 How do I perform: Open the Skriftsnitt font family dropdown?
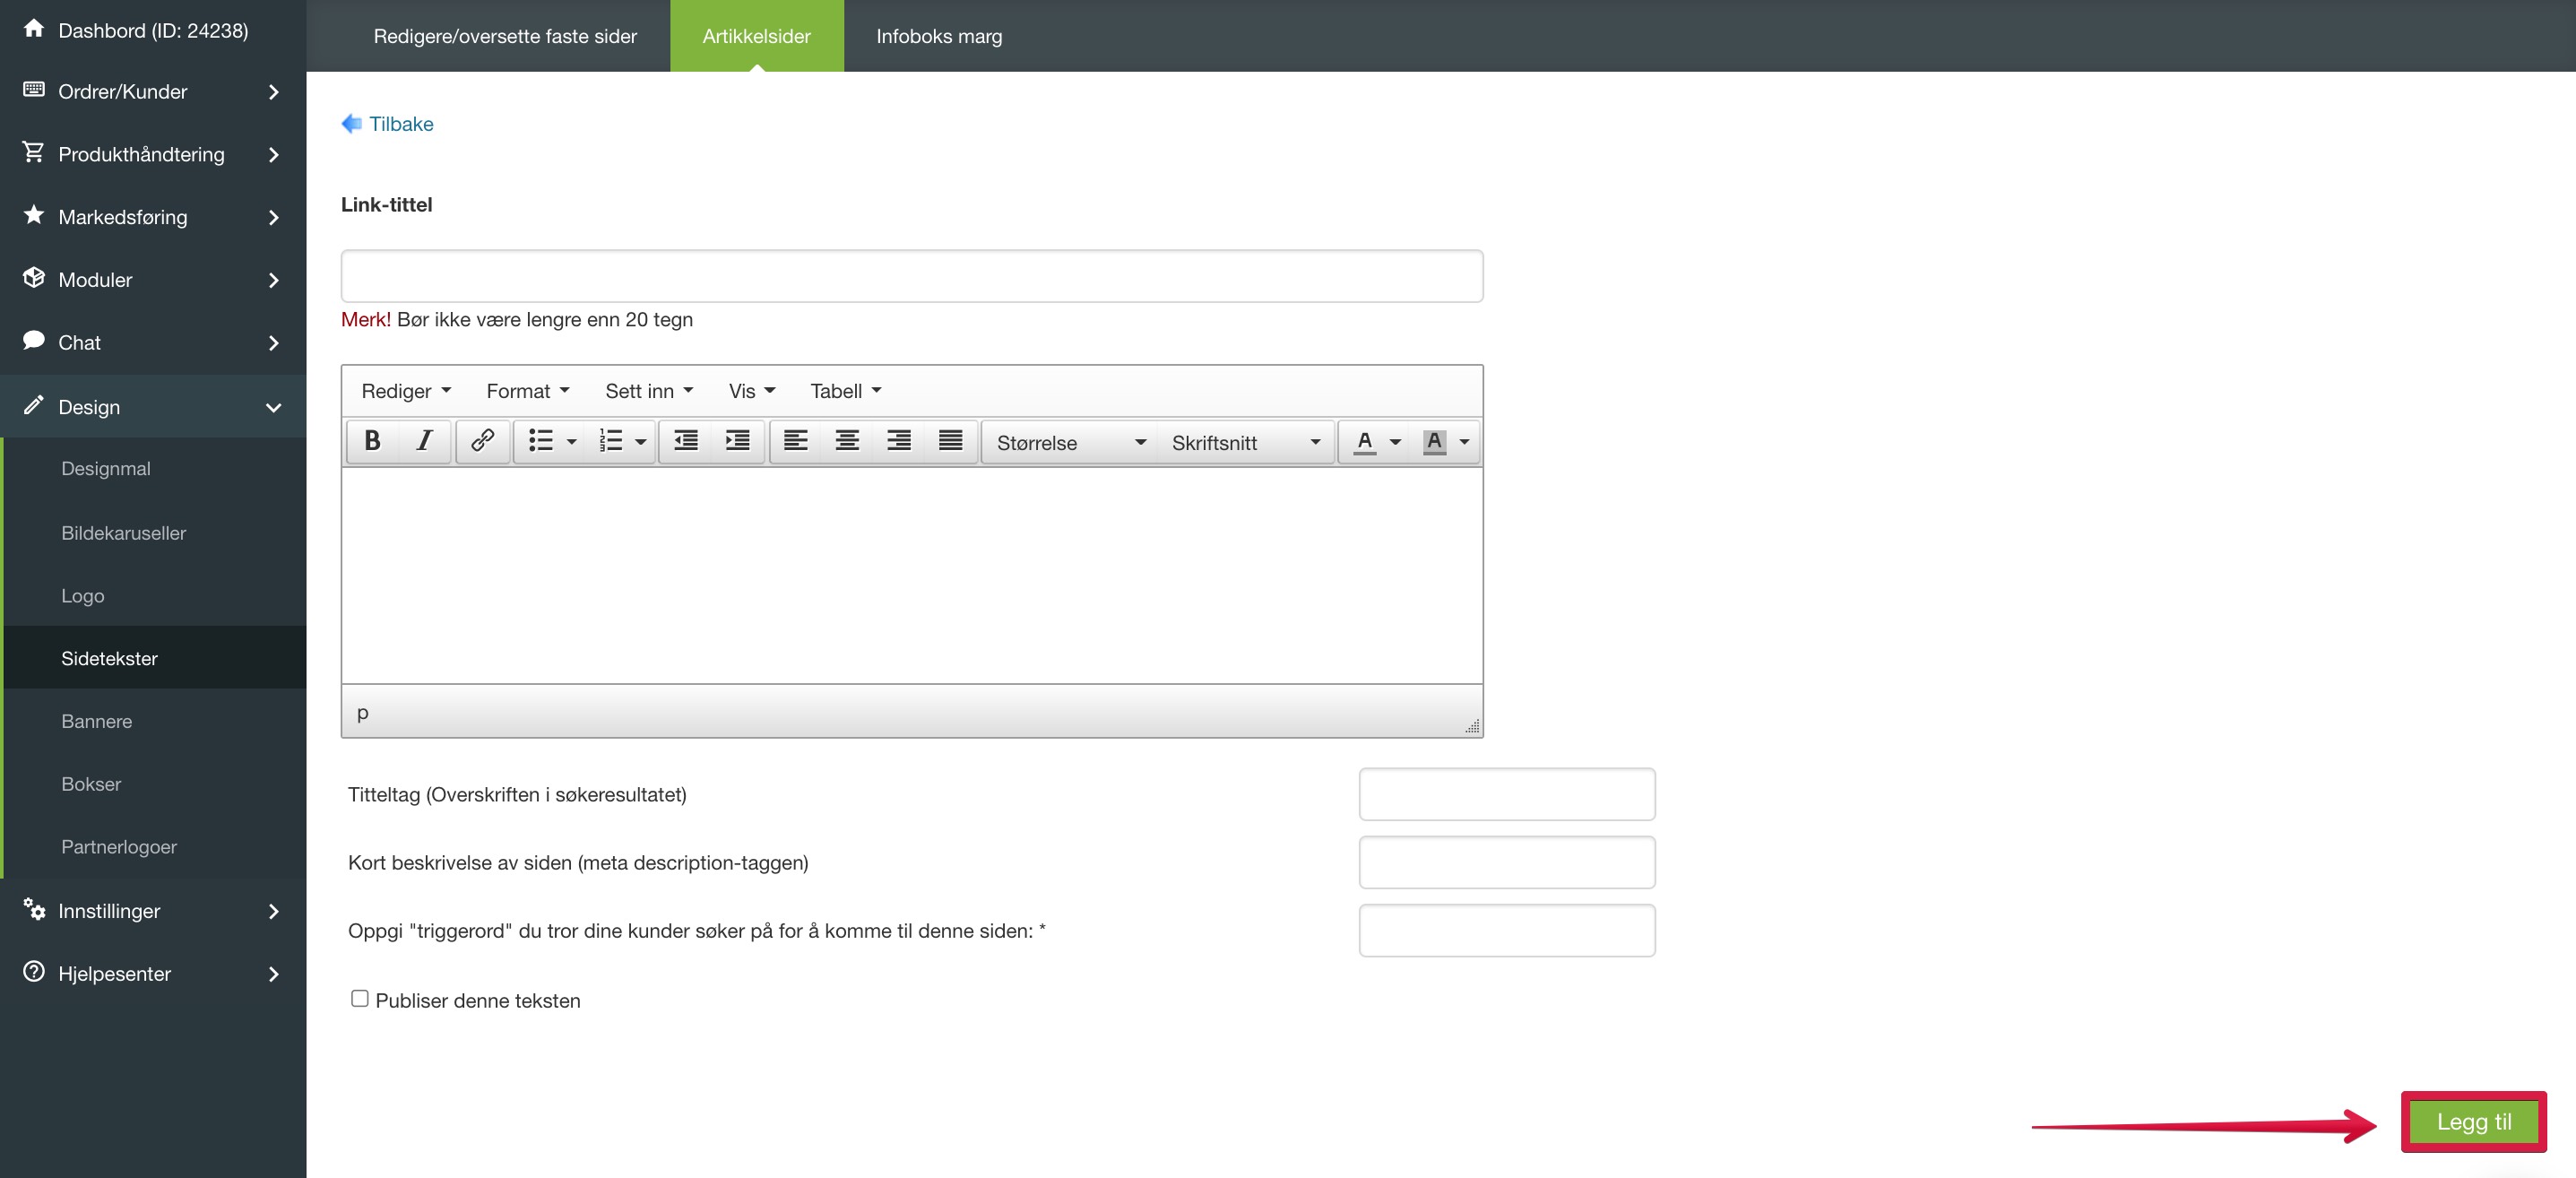pyautogui.click(x=1245, y=442)
